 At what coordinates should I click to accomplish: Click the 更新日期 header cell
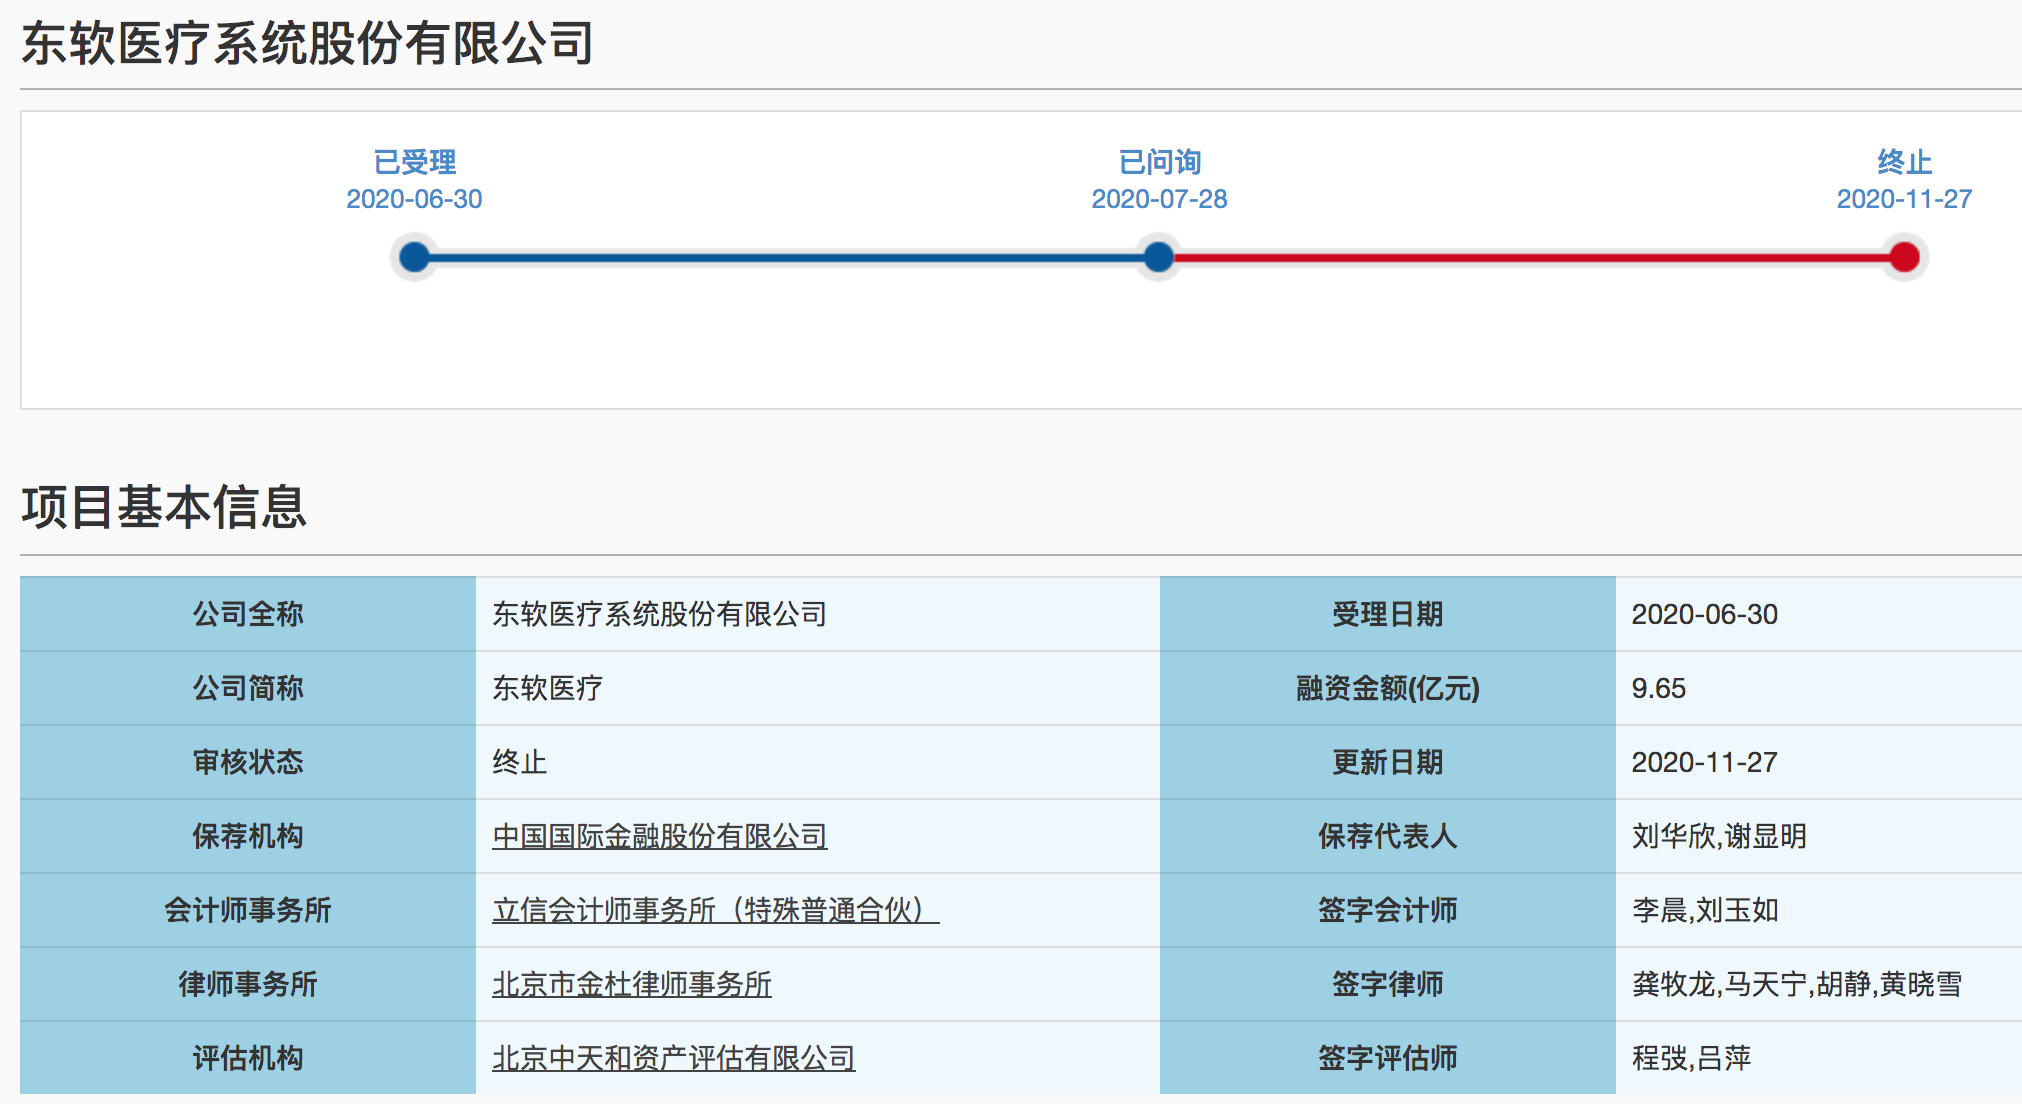pos(1388,762)
